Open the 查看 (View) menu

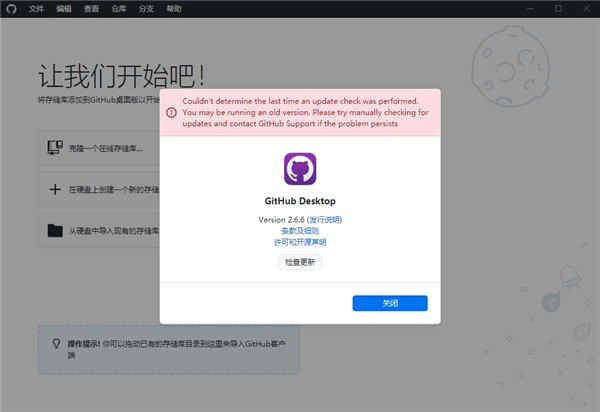click(x=91, y=9)
